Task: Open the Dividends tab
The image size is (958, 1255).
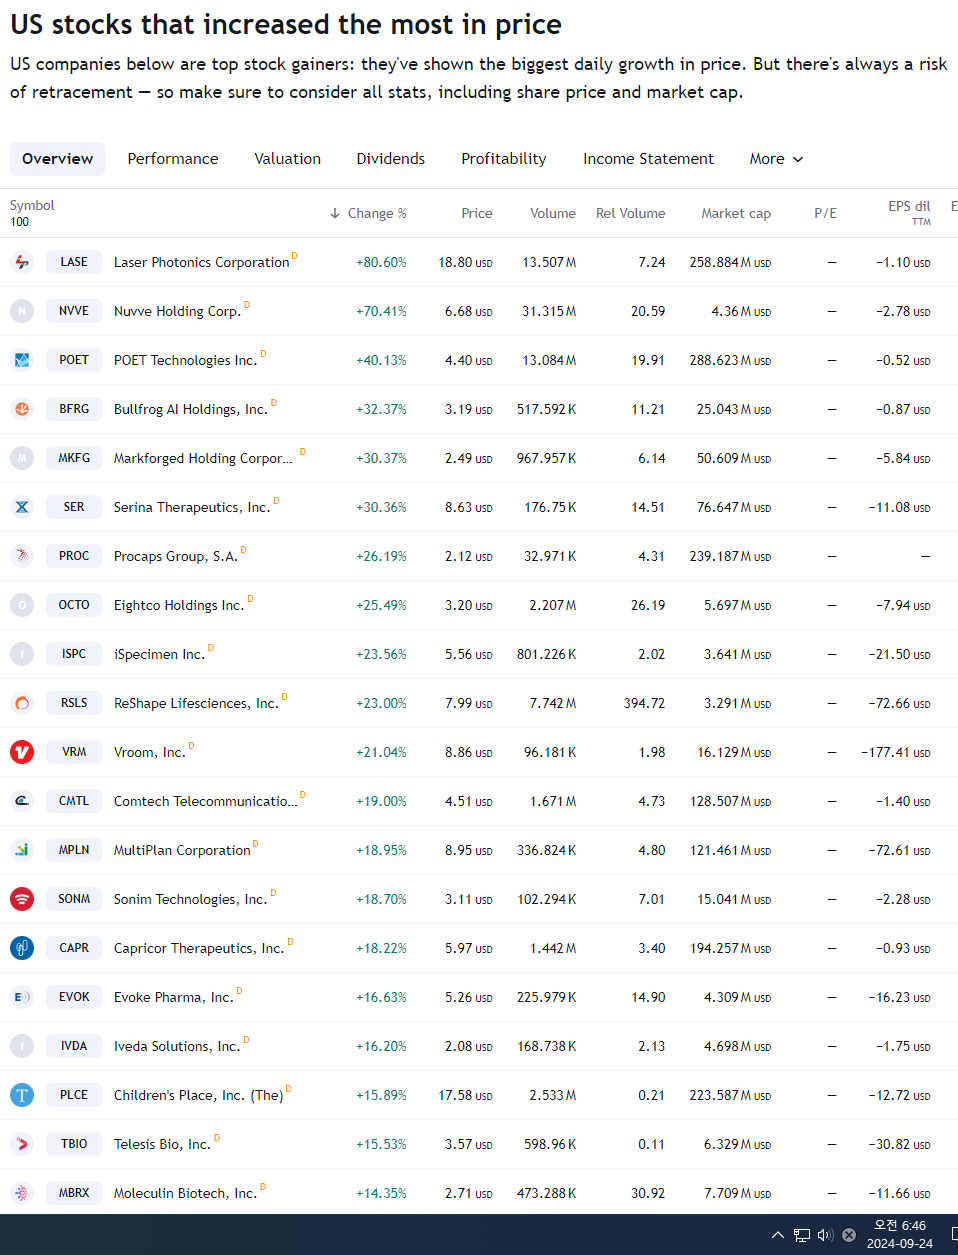Action: [x=391, y=159]
